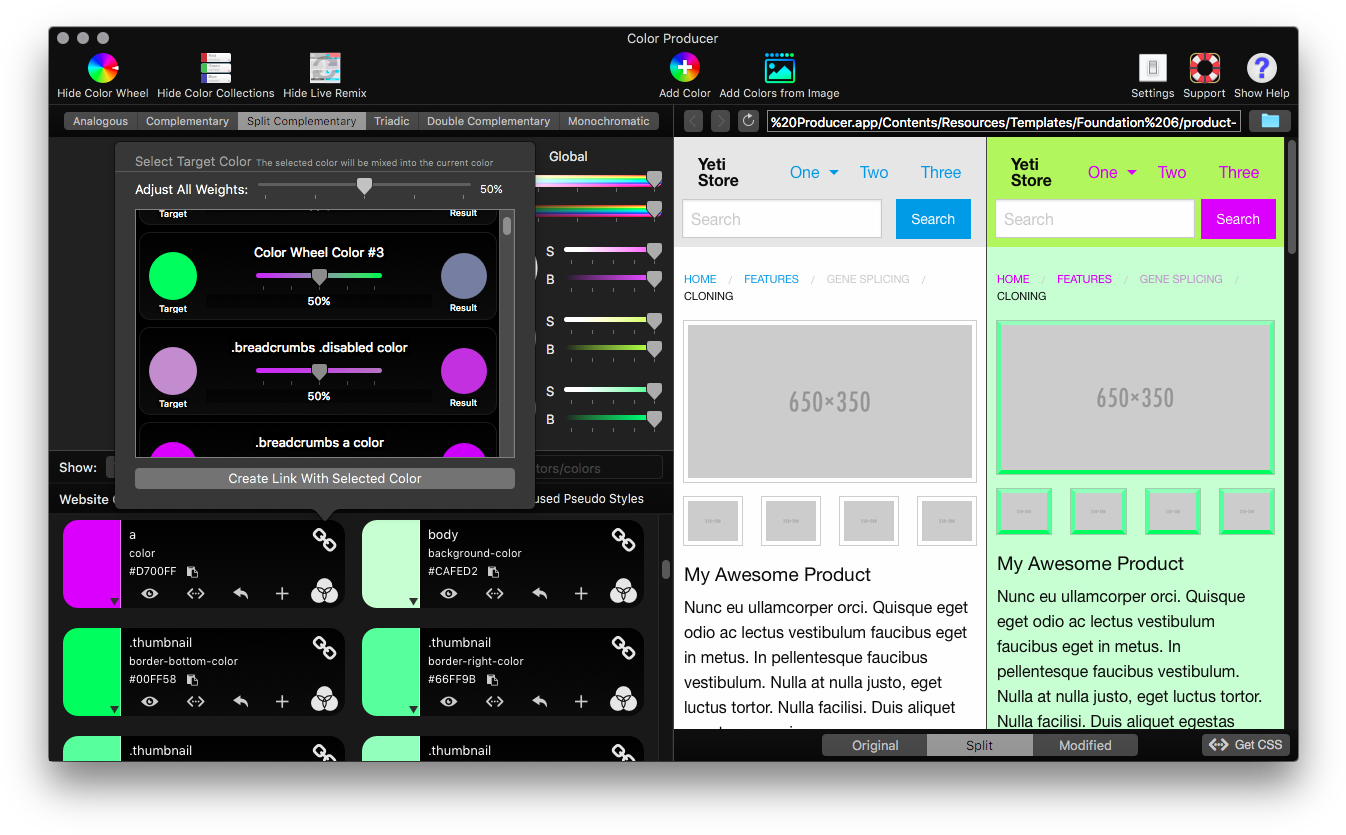Click Add Colors from Image icon
Viewport: 1346px width, 835px height.
pyautogui.click(x=779, y=69)
